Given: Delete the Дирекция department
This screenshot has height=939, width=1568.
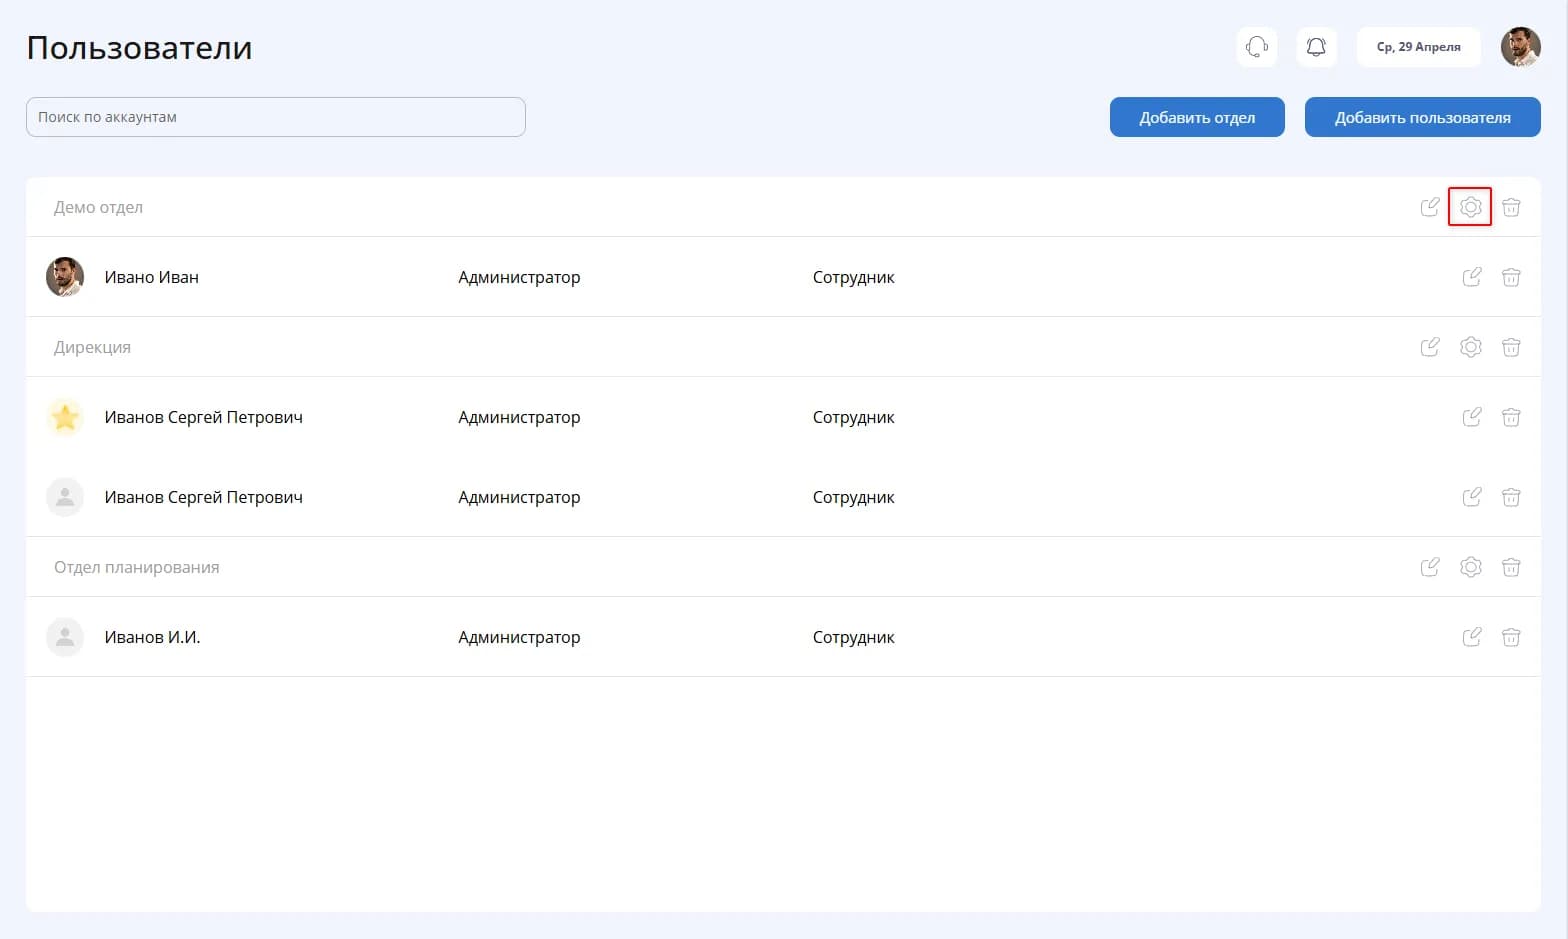Looking at the screenshot, I should (x=1511, y=347).
